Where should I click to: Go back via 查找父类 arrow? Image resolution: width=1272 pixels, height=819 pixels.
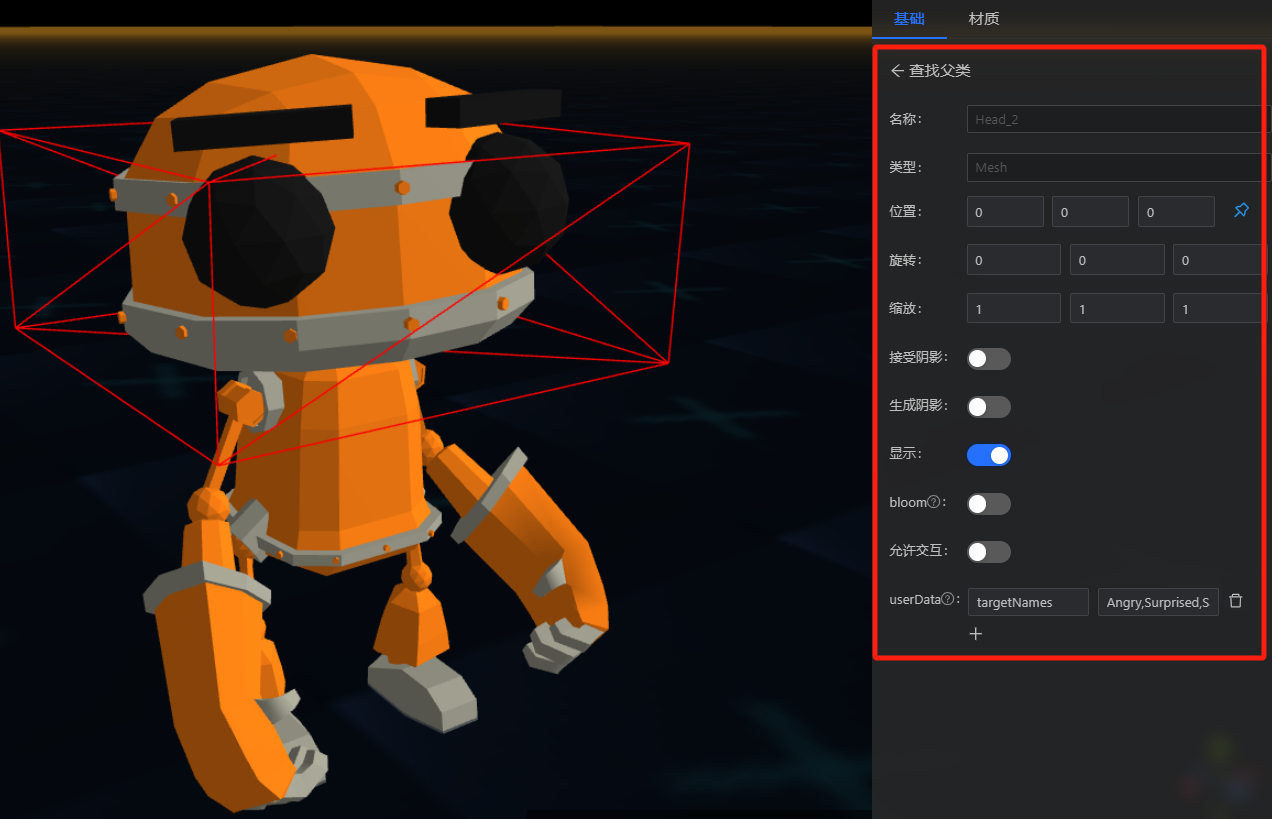[x=897, y=71]
